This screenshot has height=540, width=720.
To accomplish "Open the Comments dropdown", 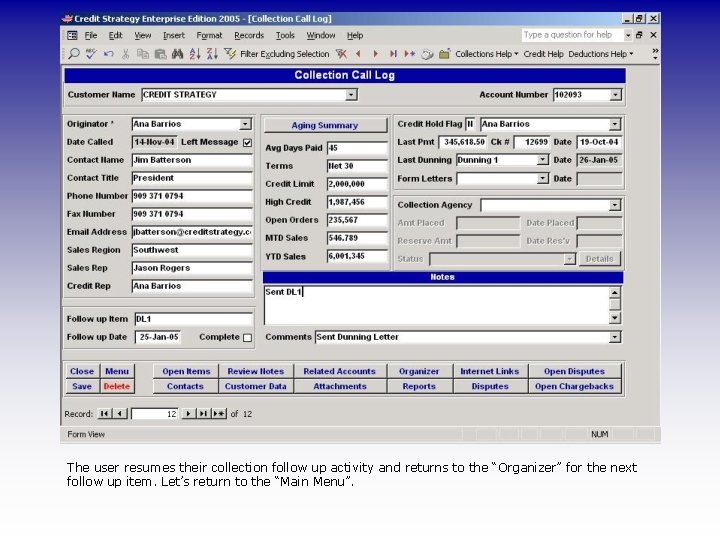I will click(615, 337).
